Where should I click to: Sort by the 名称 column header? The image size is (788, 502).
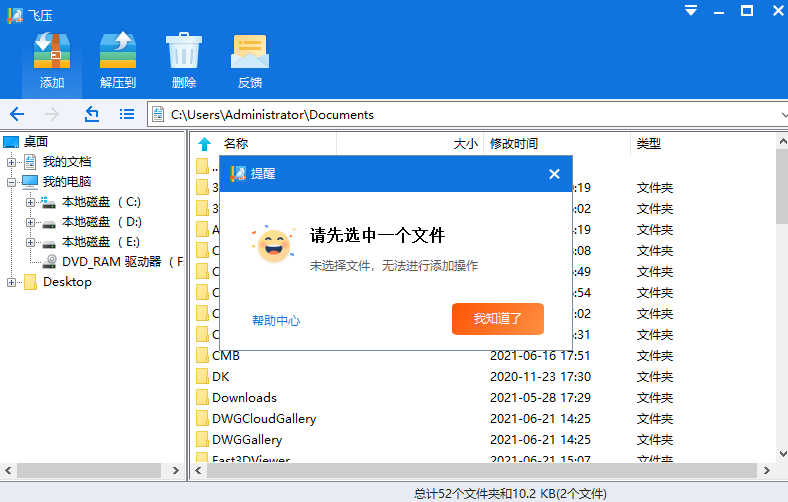[236, 144]
